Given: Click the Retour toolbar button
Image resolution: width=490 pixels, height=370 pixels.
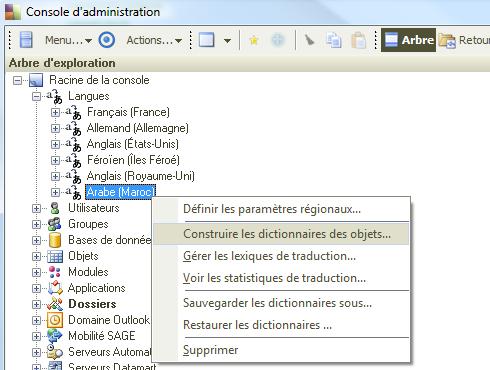Looking at the screenshot, I should (464, 40).
